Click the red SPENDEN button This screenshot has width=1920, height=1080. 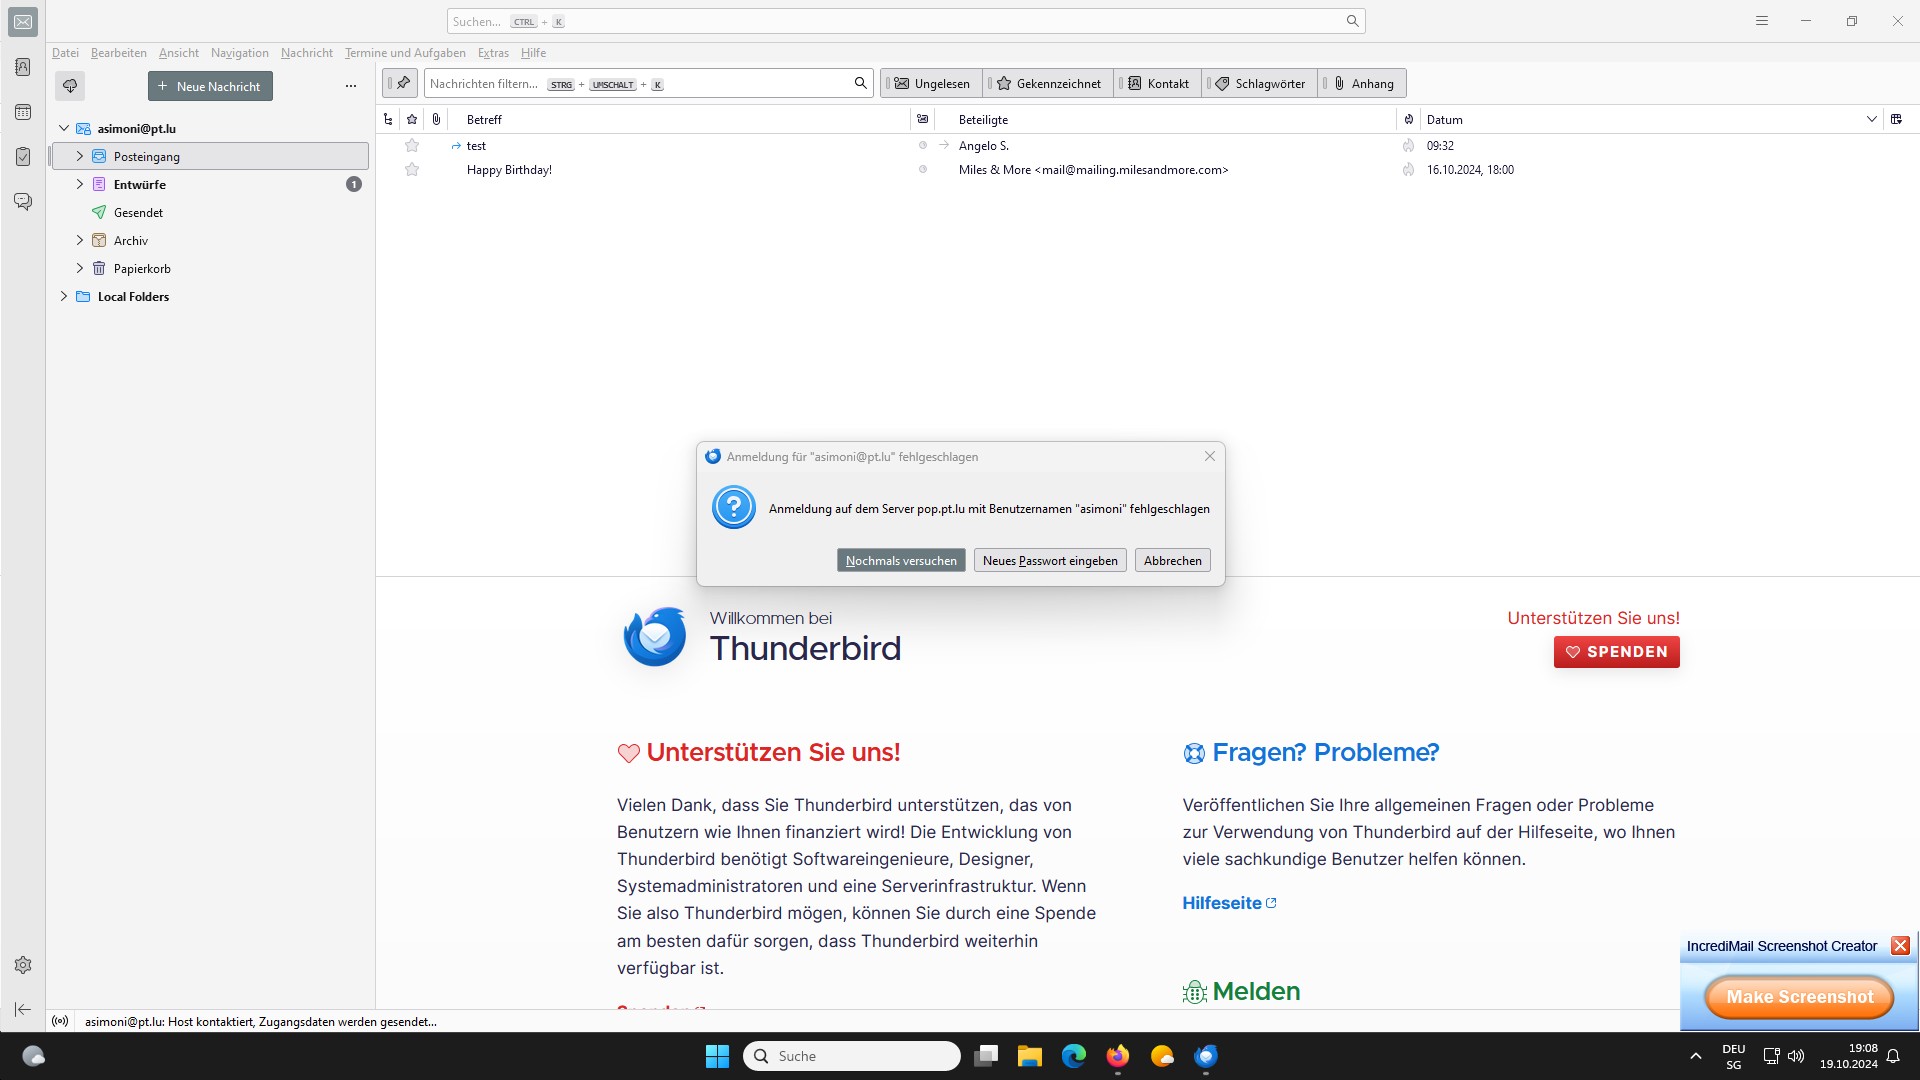pyautogui.click(x=1617, y=652)
